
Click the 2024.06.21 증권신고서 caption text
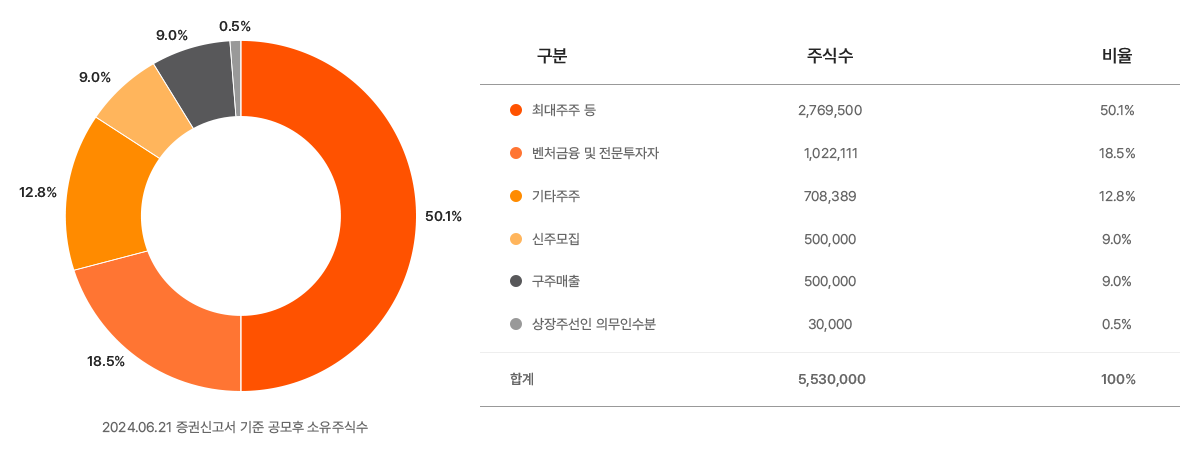click(x=235, y=427)
